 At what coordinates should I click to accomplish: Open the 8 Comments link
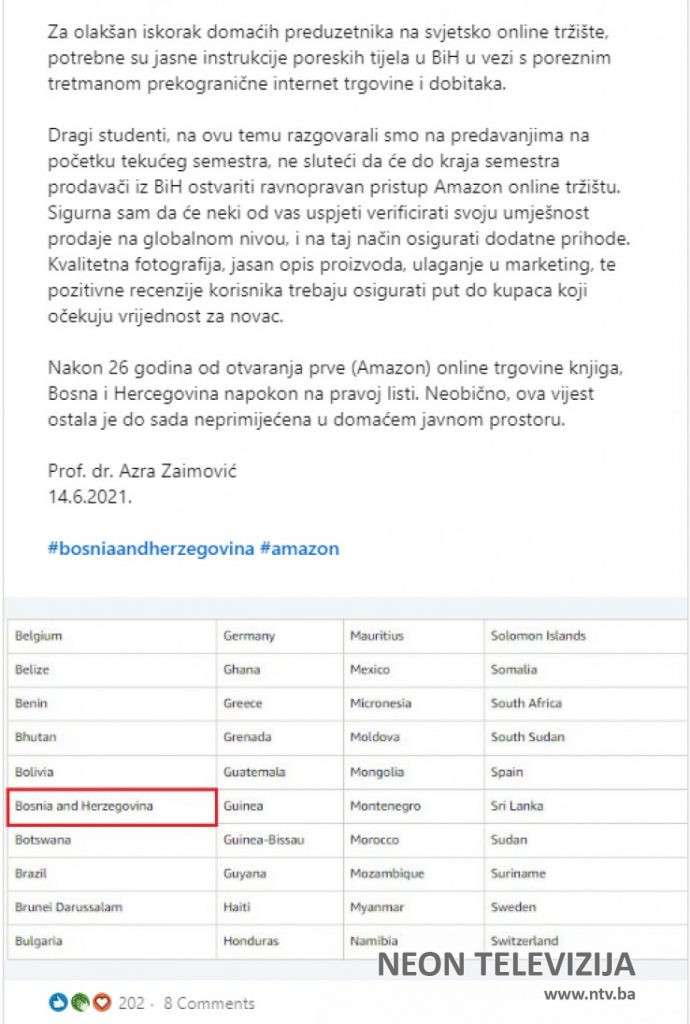208,1003
